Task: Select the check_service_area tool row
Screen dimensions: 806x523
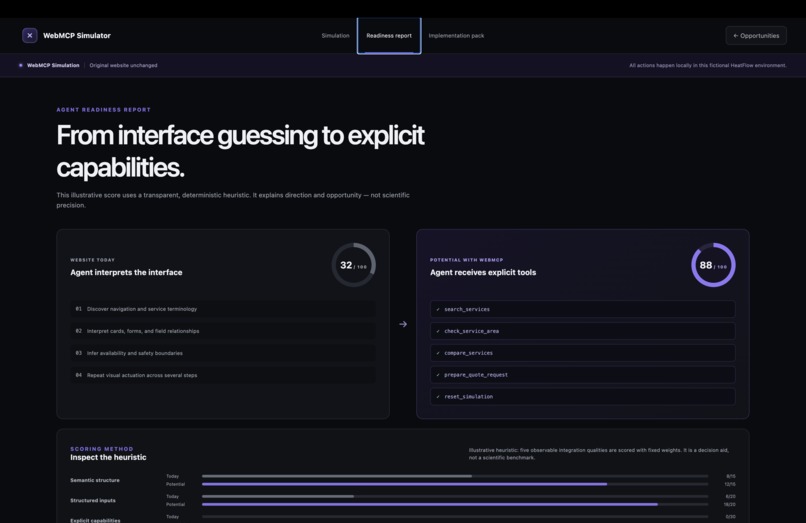Action: 582,331
